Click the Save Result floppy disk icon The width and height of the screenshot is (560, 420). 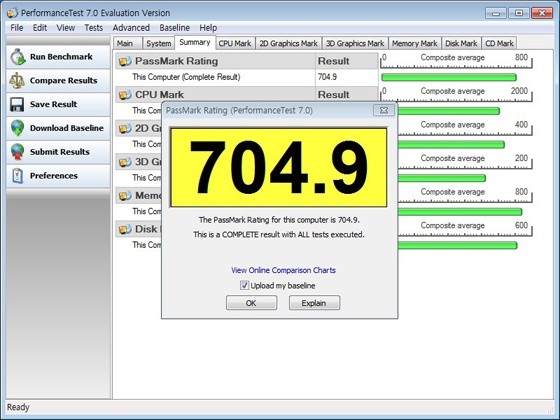pyautogui.click(x=17, y=105)
